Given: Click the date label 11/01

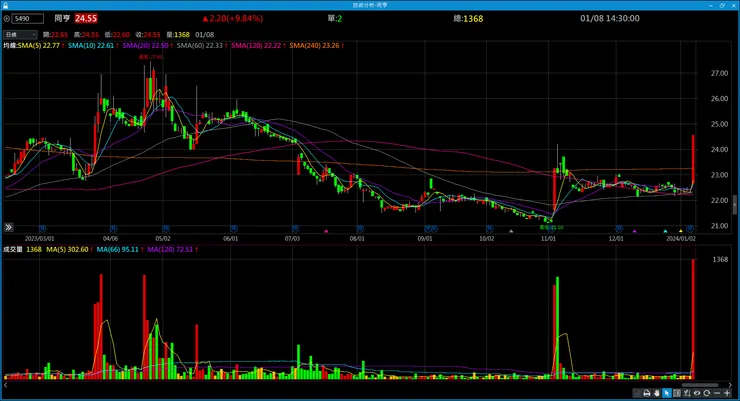Looking at the screenshot, I should [548, 239].
